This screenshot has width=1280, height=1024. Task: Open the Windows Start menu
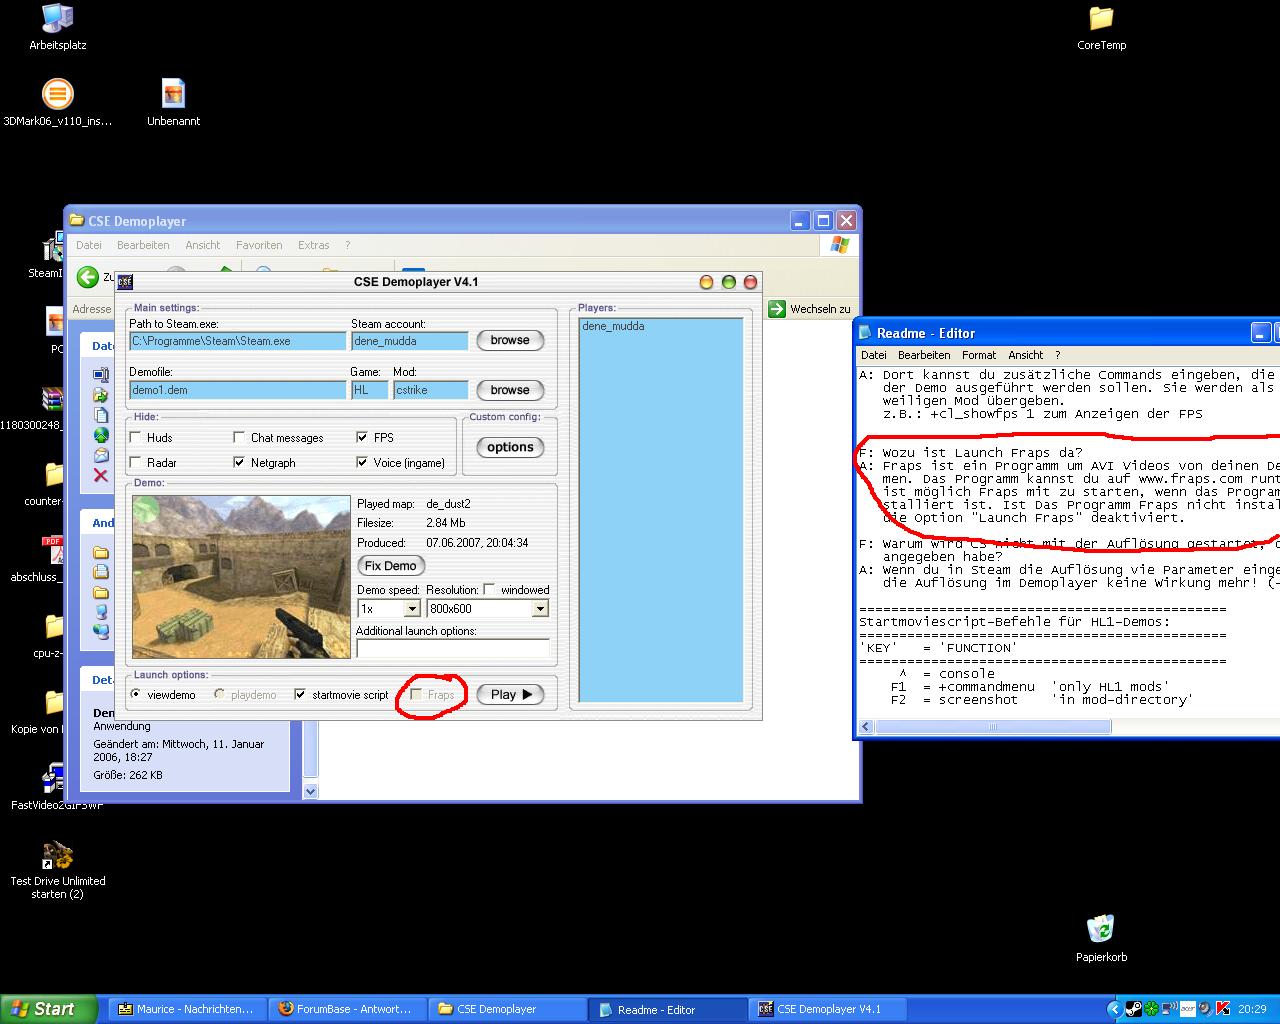(x=49, y=1009)
